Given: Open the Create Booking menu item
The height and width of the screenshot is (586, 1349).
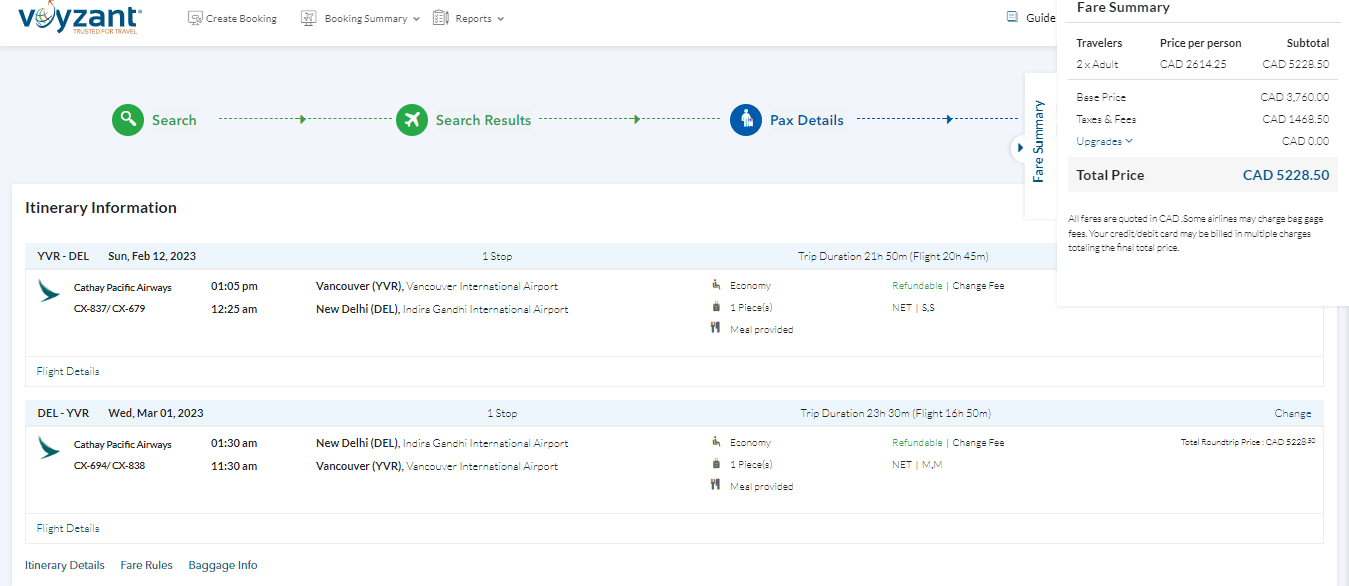Looking at the screenshot, I should coord(240,18).
